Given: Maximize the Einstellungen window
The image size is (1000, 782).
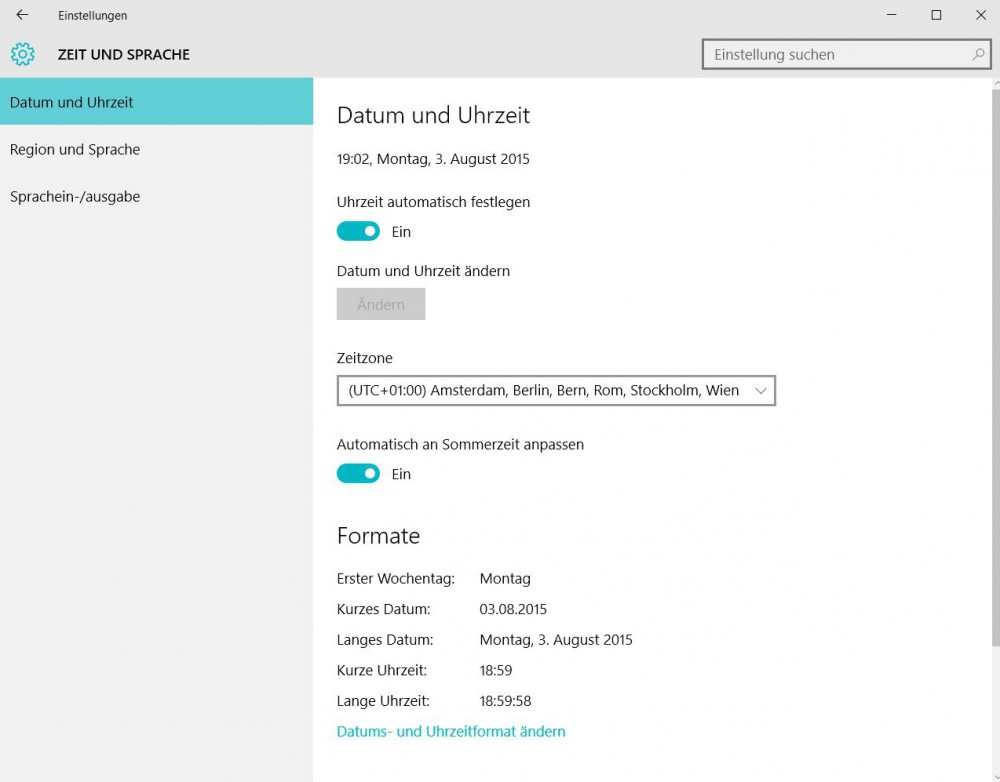Looking at the screenshot, I should point(936,15).
